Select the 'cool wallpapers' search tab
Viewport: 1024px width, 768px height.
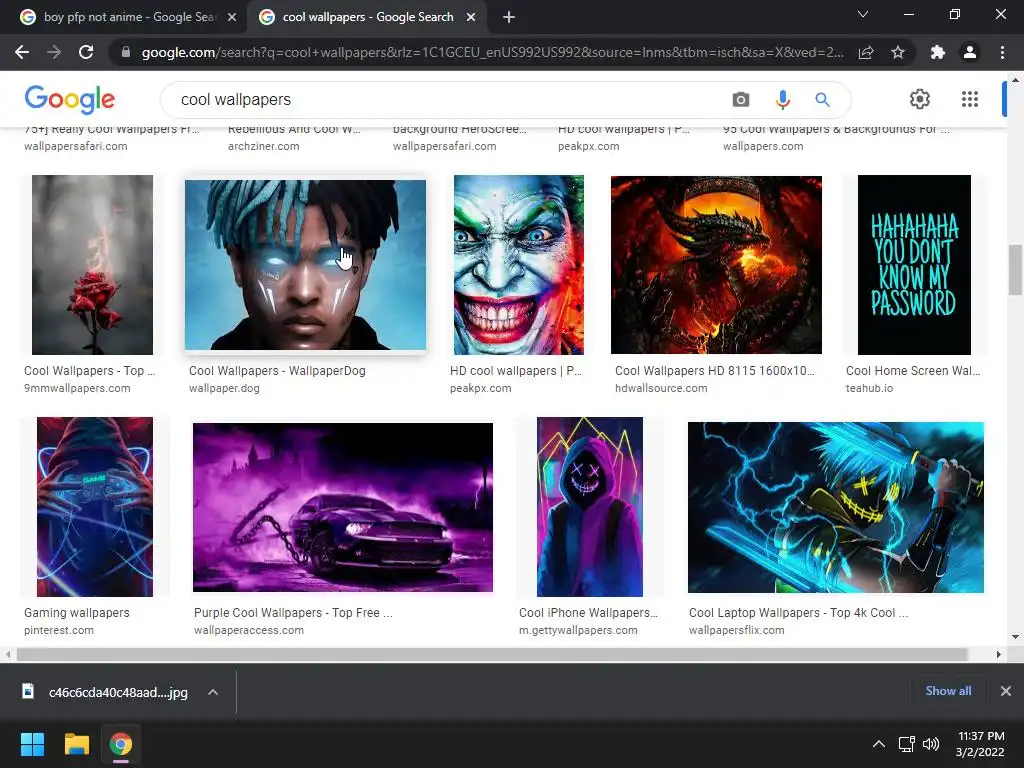click(366, 17)
